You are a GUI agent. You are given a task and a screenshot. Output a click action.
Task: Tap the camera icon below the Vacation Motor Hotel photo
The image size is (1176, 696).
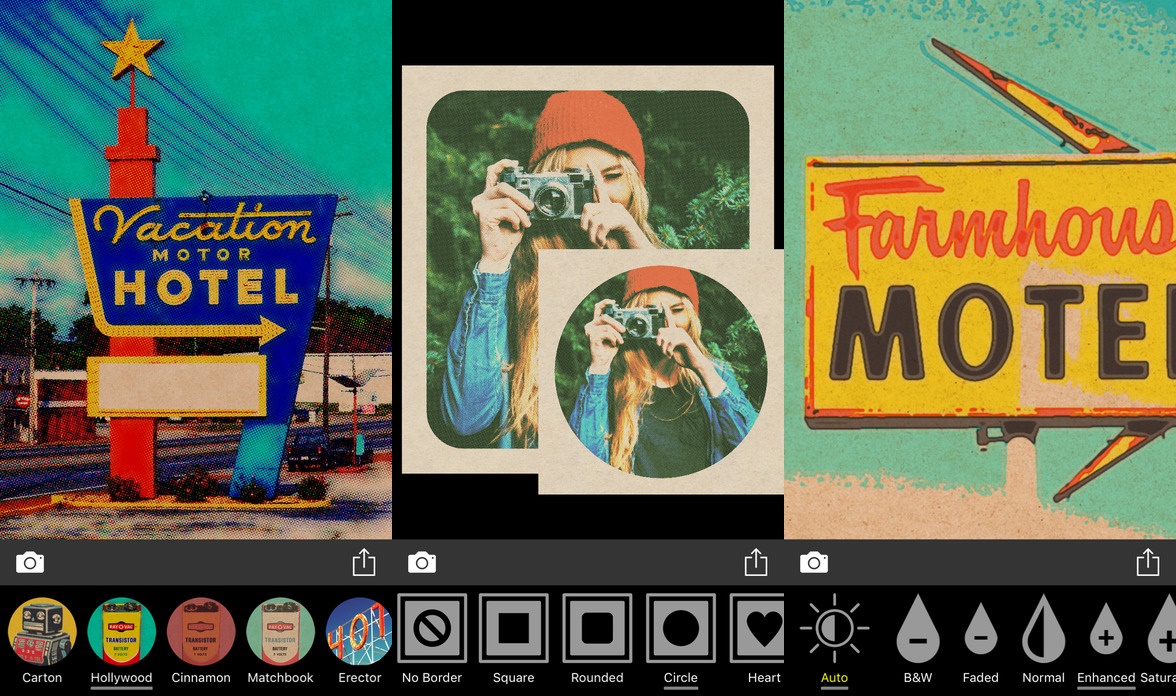pos(30,563)
